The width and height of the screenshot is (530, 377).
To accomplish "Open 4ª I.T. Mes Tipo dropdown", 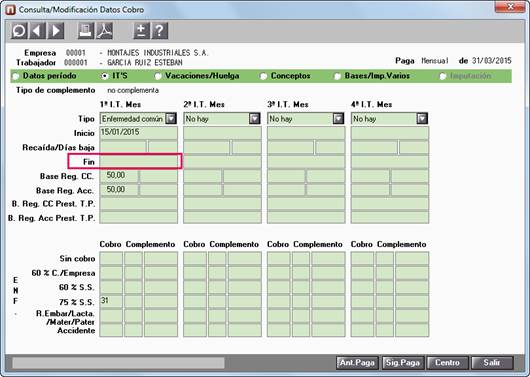I will [x=422, y=119].
